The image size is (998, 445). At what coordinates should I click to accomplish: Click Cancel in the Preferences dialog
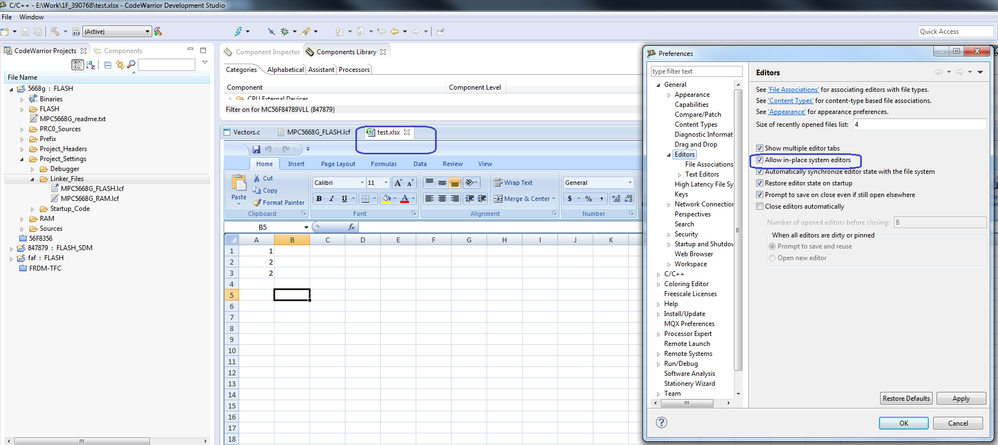[x=958, y=423]
